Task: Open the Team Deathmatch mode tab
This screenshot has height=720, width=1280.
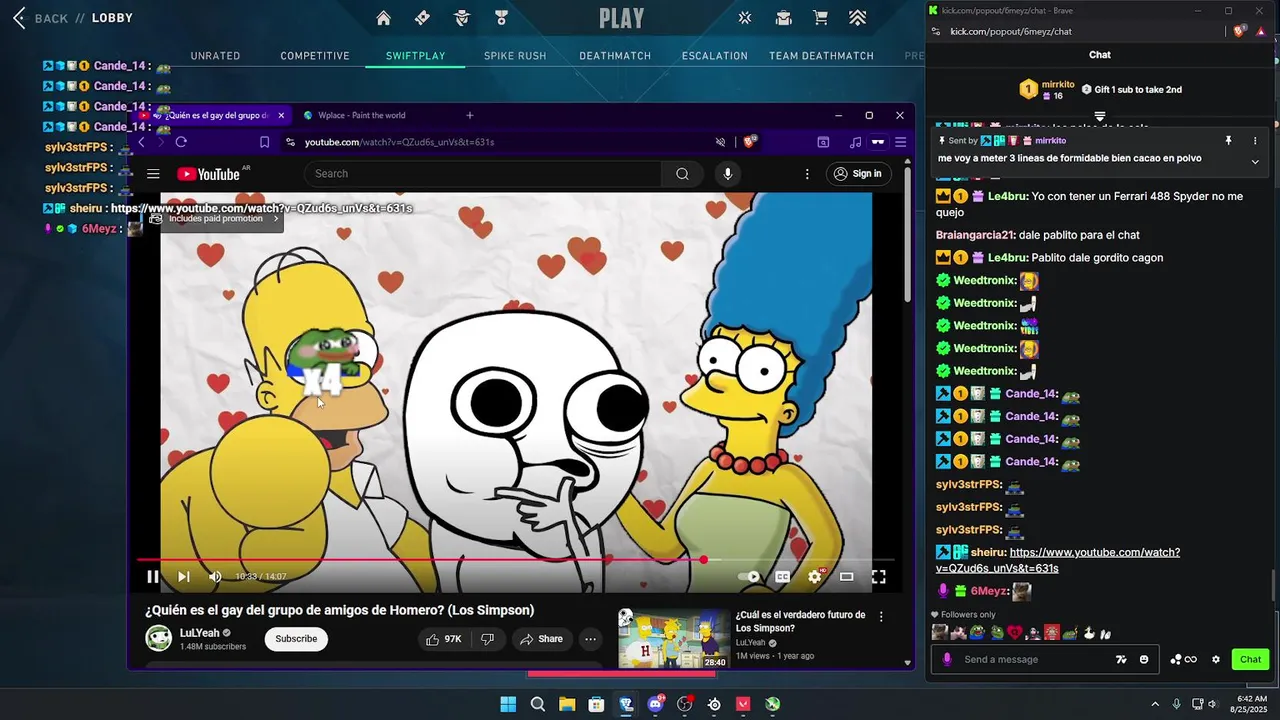Action: tap(821, 56)
